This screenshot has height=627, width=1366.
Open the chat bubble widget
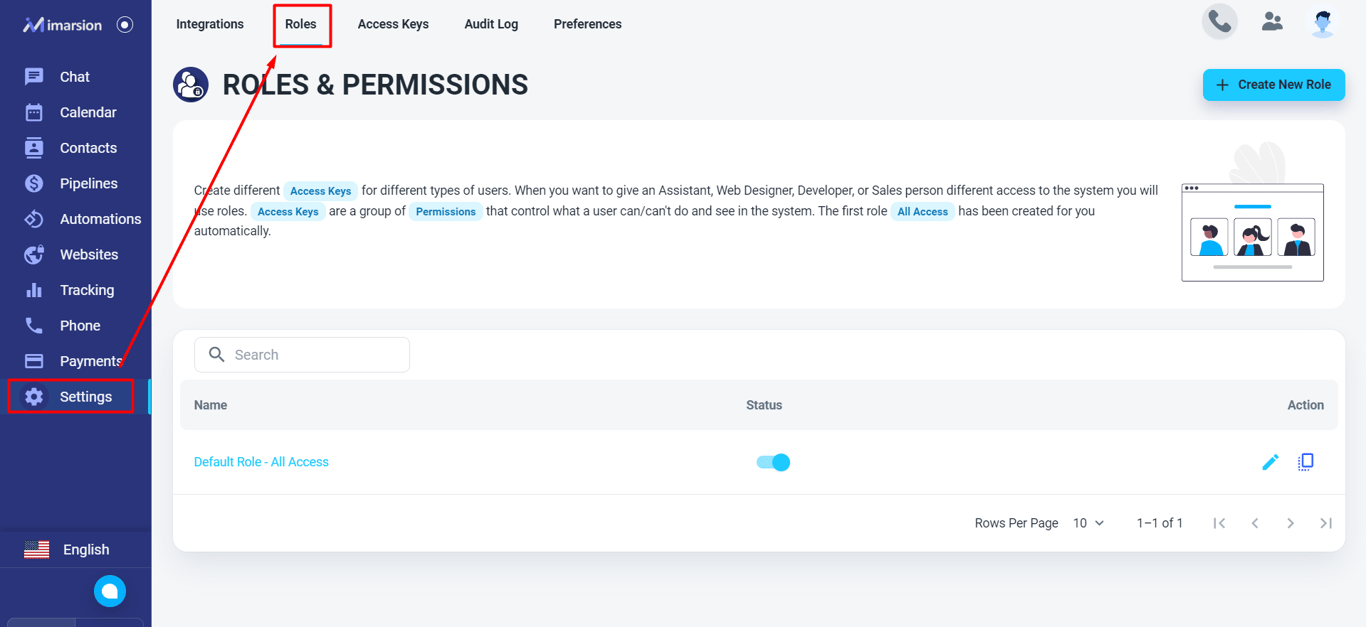(110, 591)
